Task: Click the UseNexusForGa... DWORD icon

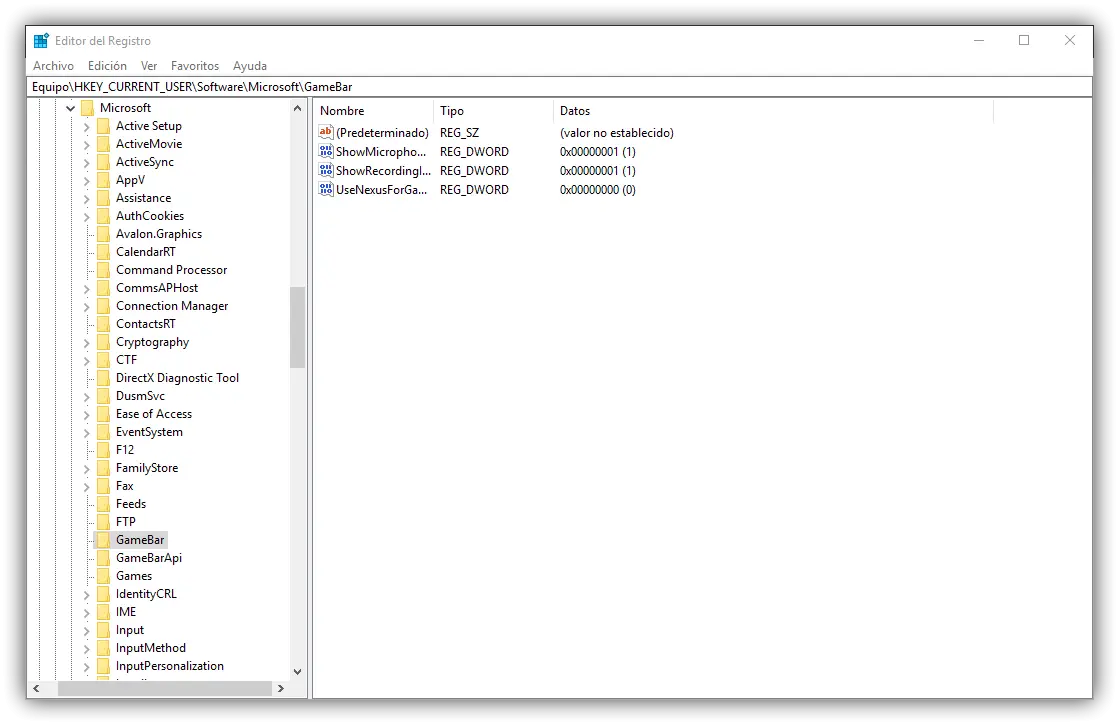Action: (326, 189)
